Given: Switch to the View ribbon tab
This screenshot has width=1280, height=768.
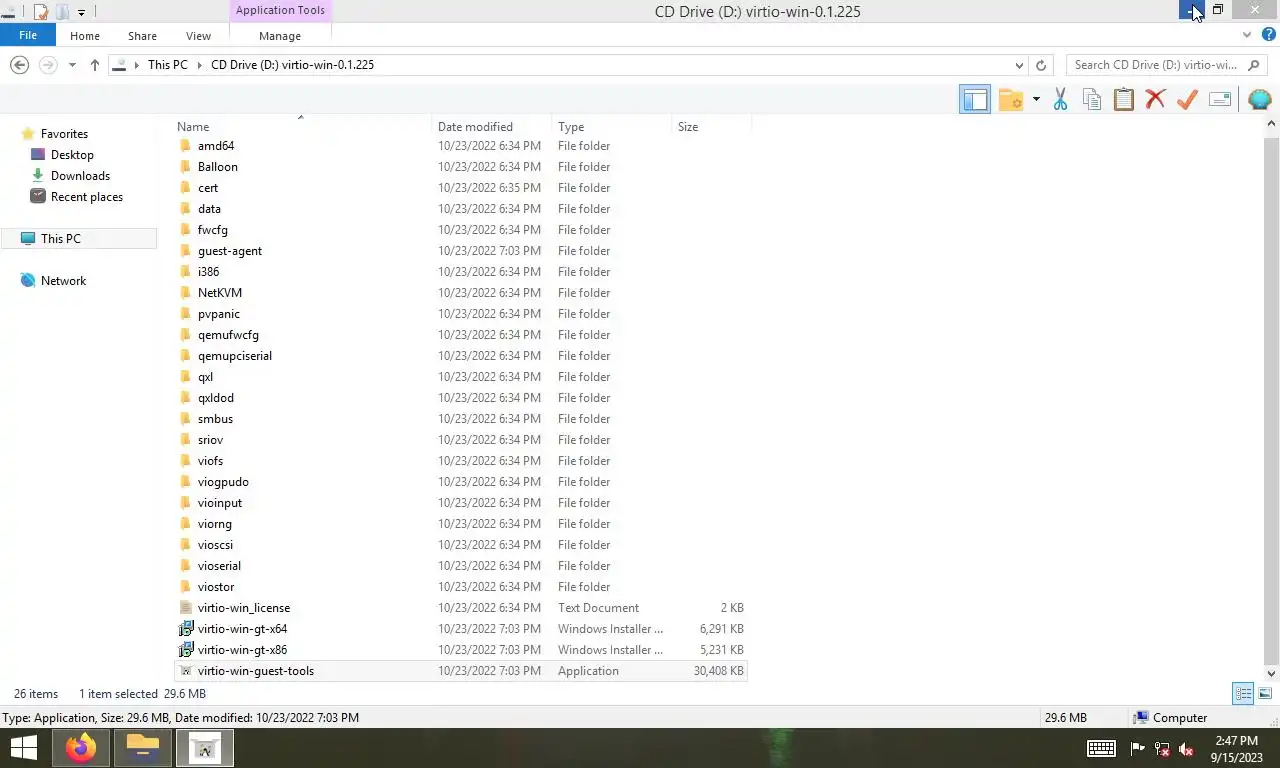Looking at the screenshot, I should 198,36.
